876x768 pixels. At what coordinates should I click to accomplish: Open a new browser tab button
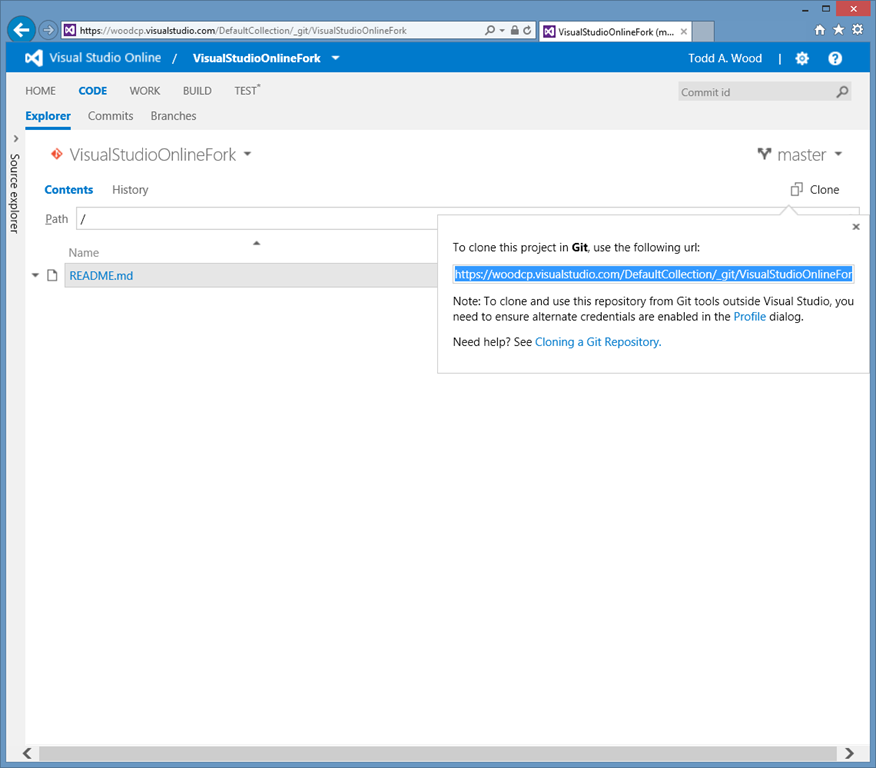click(x=703, y=31)
